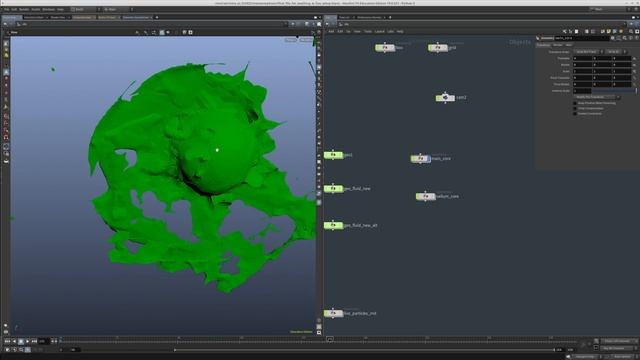
Task: Open the Tools menu in network editor
Action: [368, 31]
